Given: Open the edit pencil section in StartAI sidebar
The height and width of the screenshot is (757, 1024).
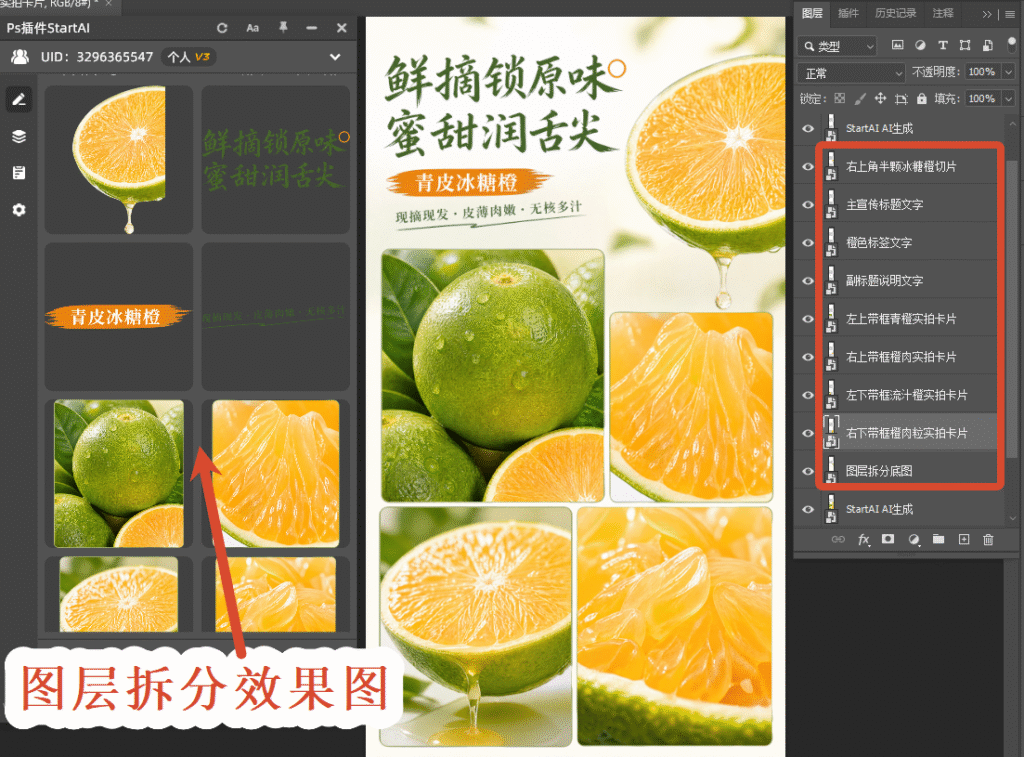Looking at the screenshot, I should pos(19,99).
